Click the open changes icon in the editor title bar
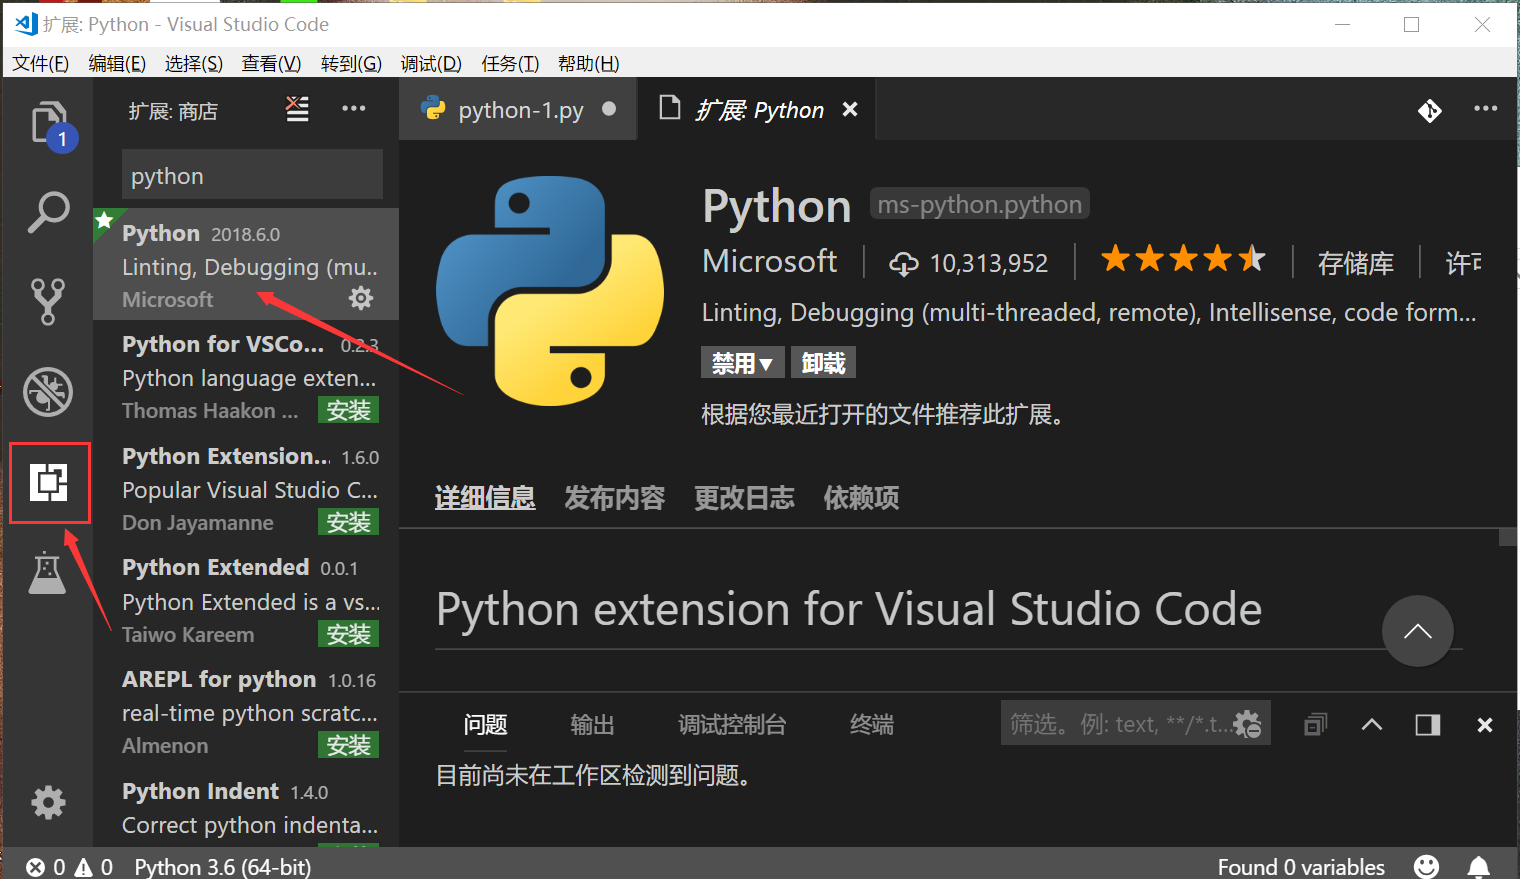1520x879 pixels. point(1430,110)
